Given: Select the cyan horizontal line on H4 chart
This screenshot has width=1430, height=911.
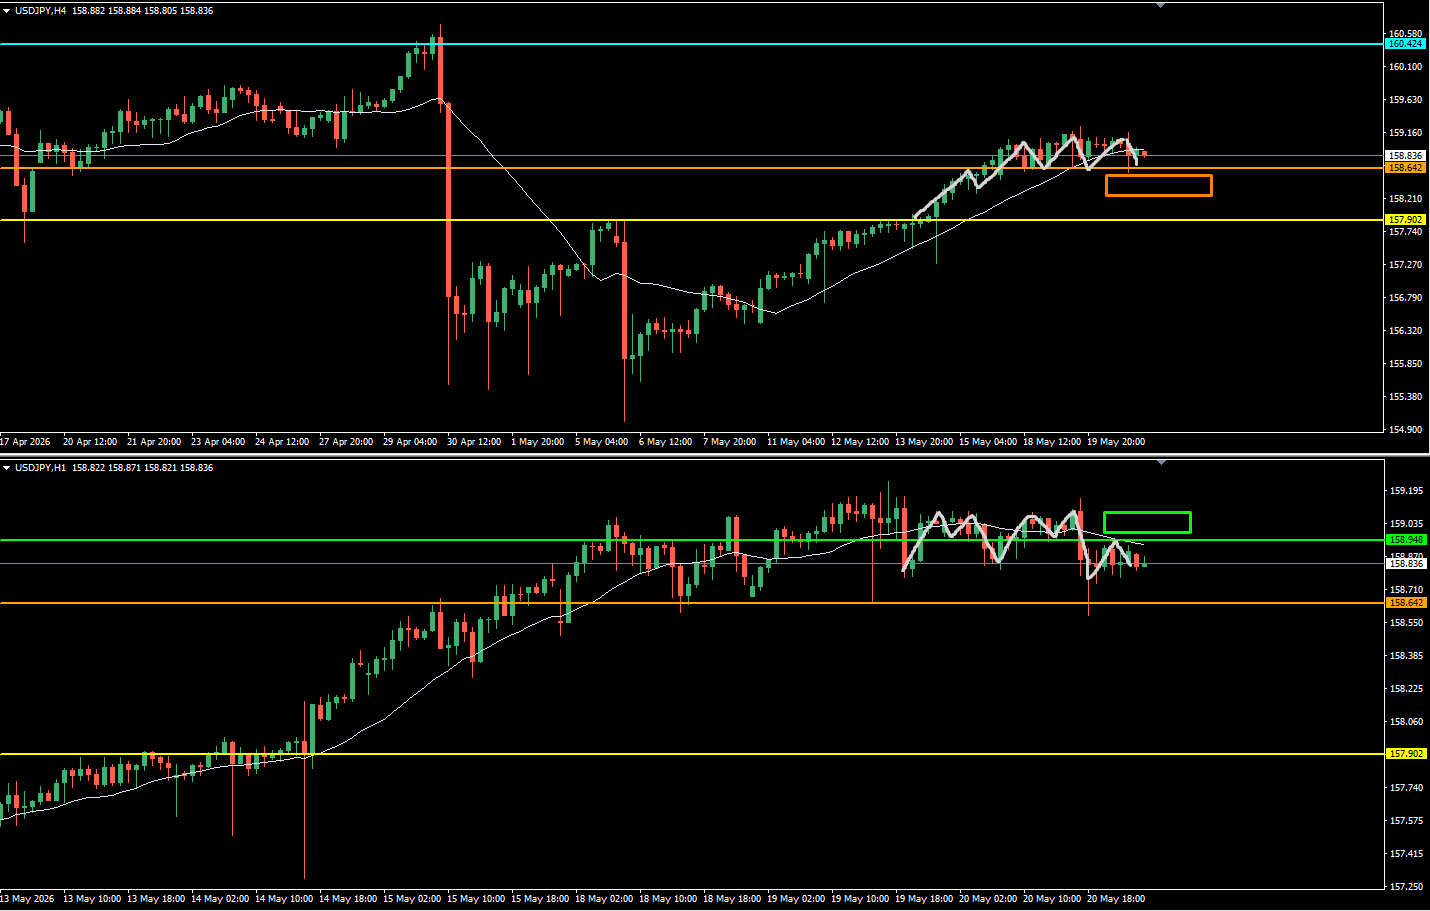Looking at the screenshot, I should pos(692,44).
